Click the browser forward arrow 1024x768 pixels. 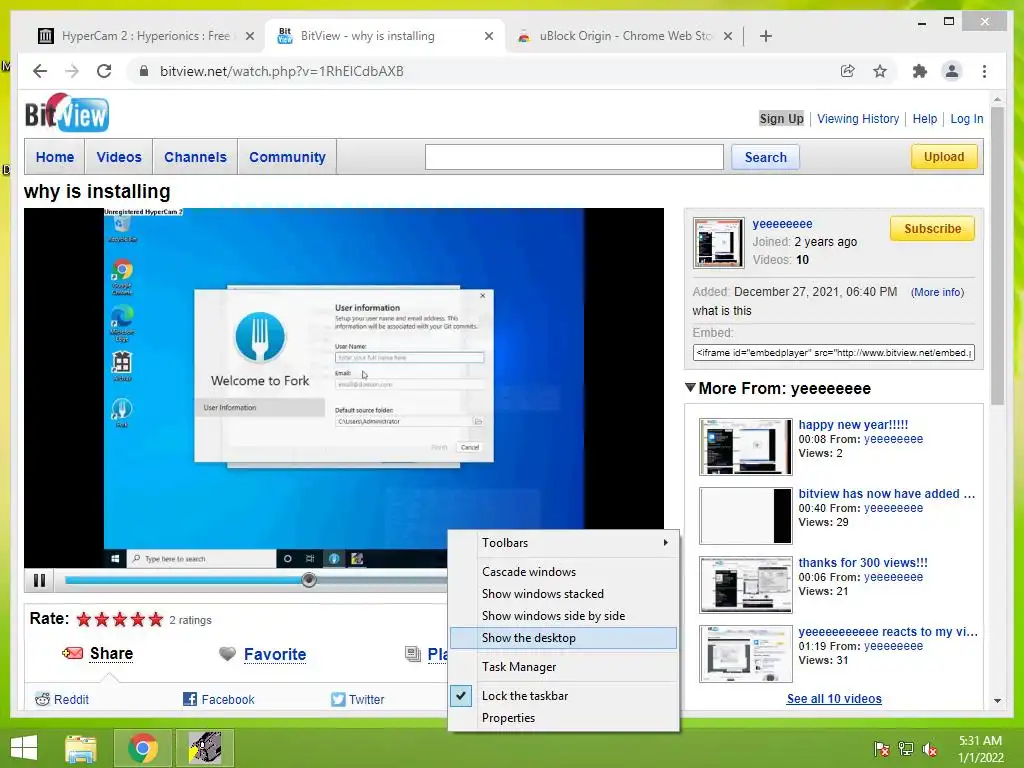coord(72,71)
